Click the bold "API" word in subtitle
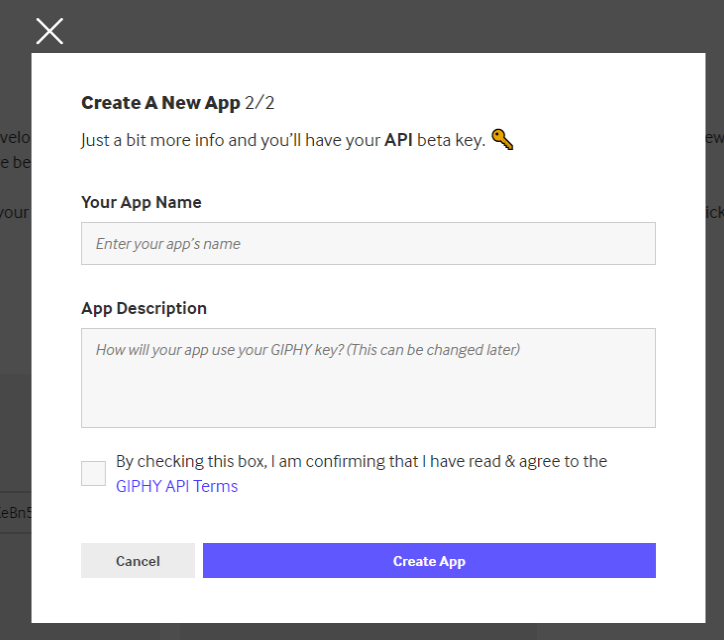Viewport: 724px width, 640px height. (x=398, y=140)
